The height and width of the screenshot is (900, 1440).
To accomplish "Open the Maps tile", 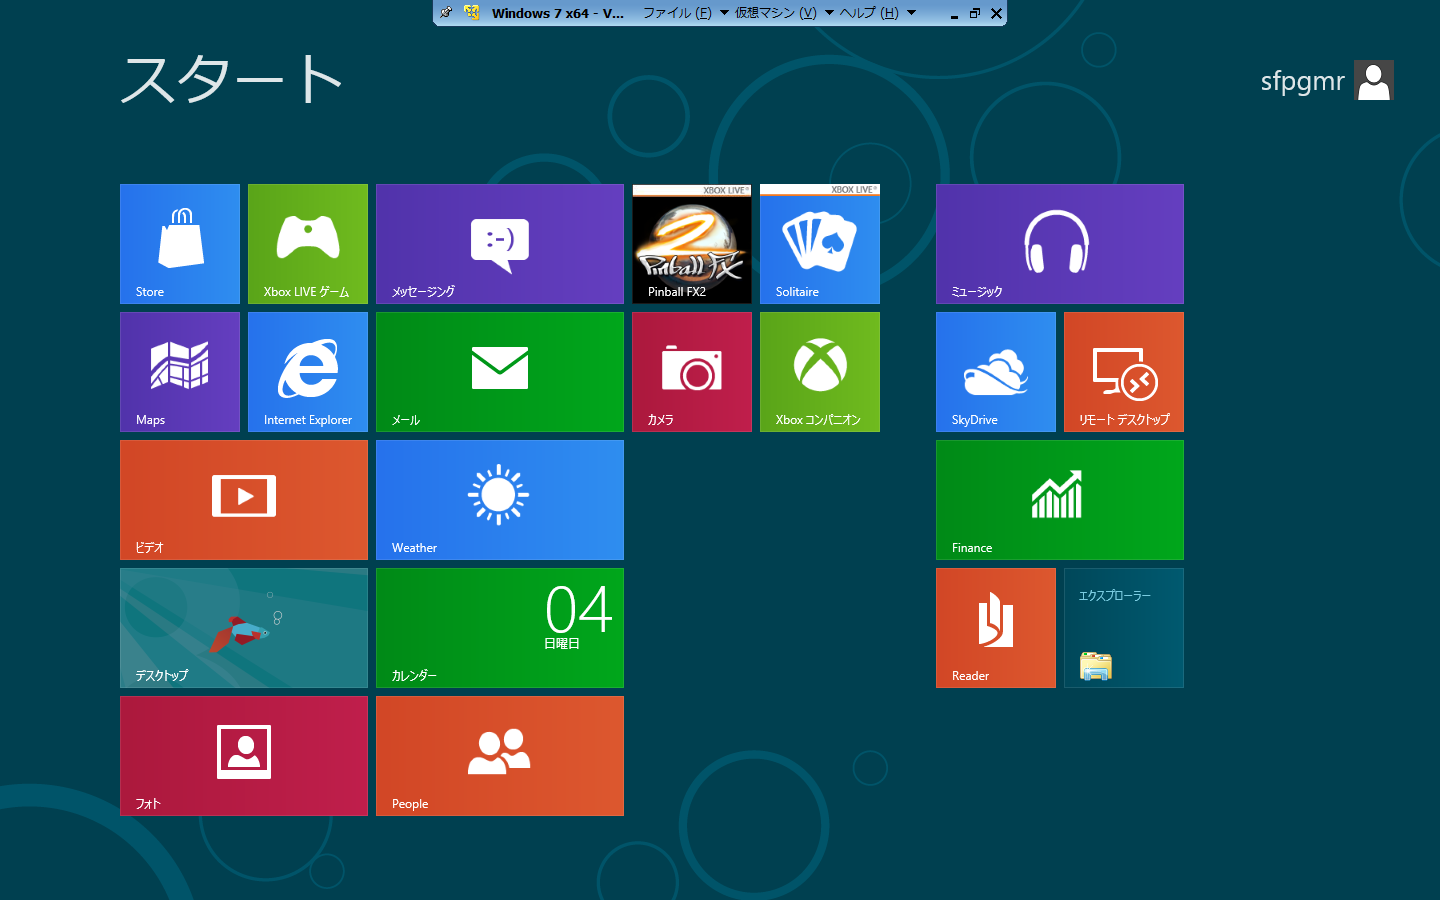I will point(180,372).
